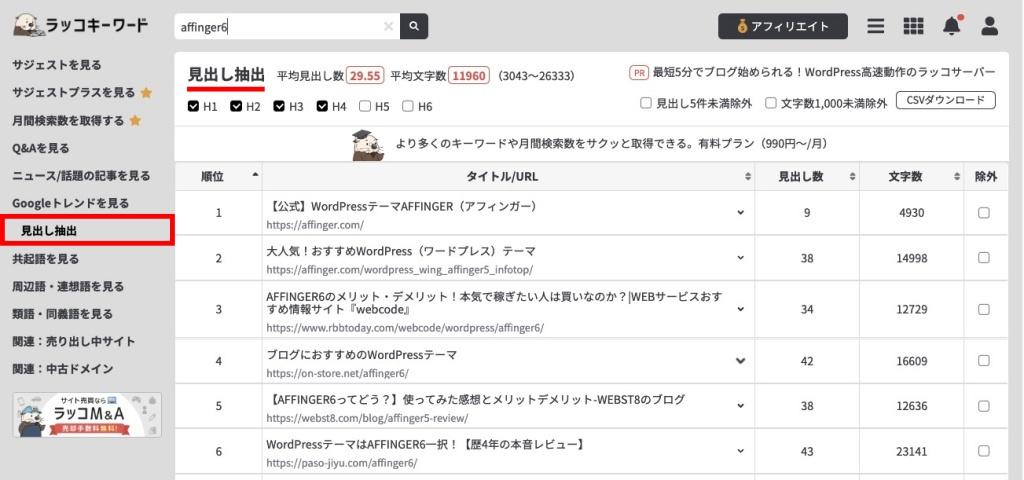The width and height of the screenshot is (1024, 480).
Task: Click the ラッコキーワード logo
Action: pyautogui.click(x=81, y=25)
